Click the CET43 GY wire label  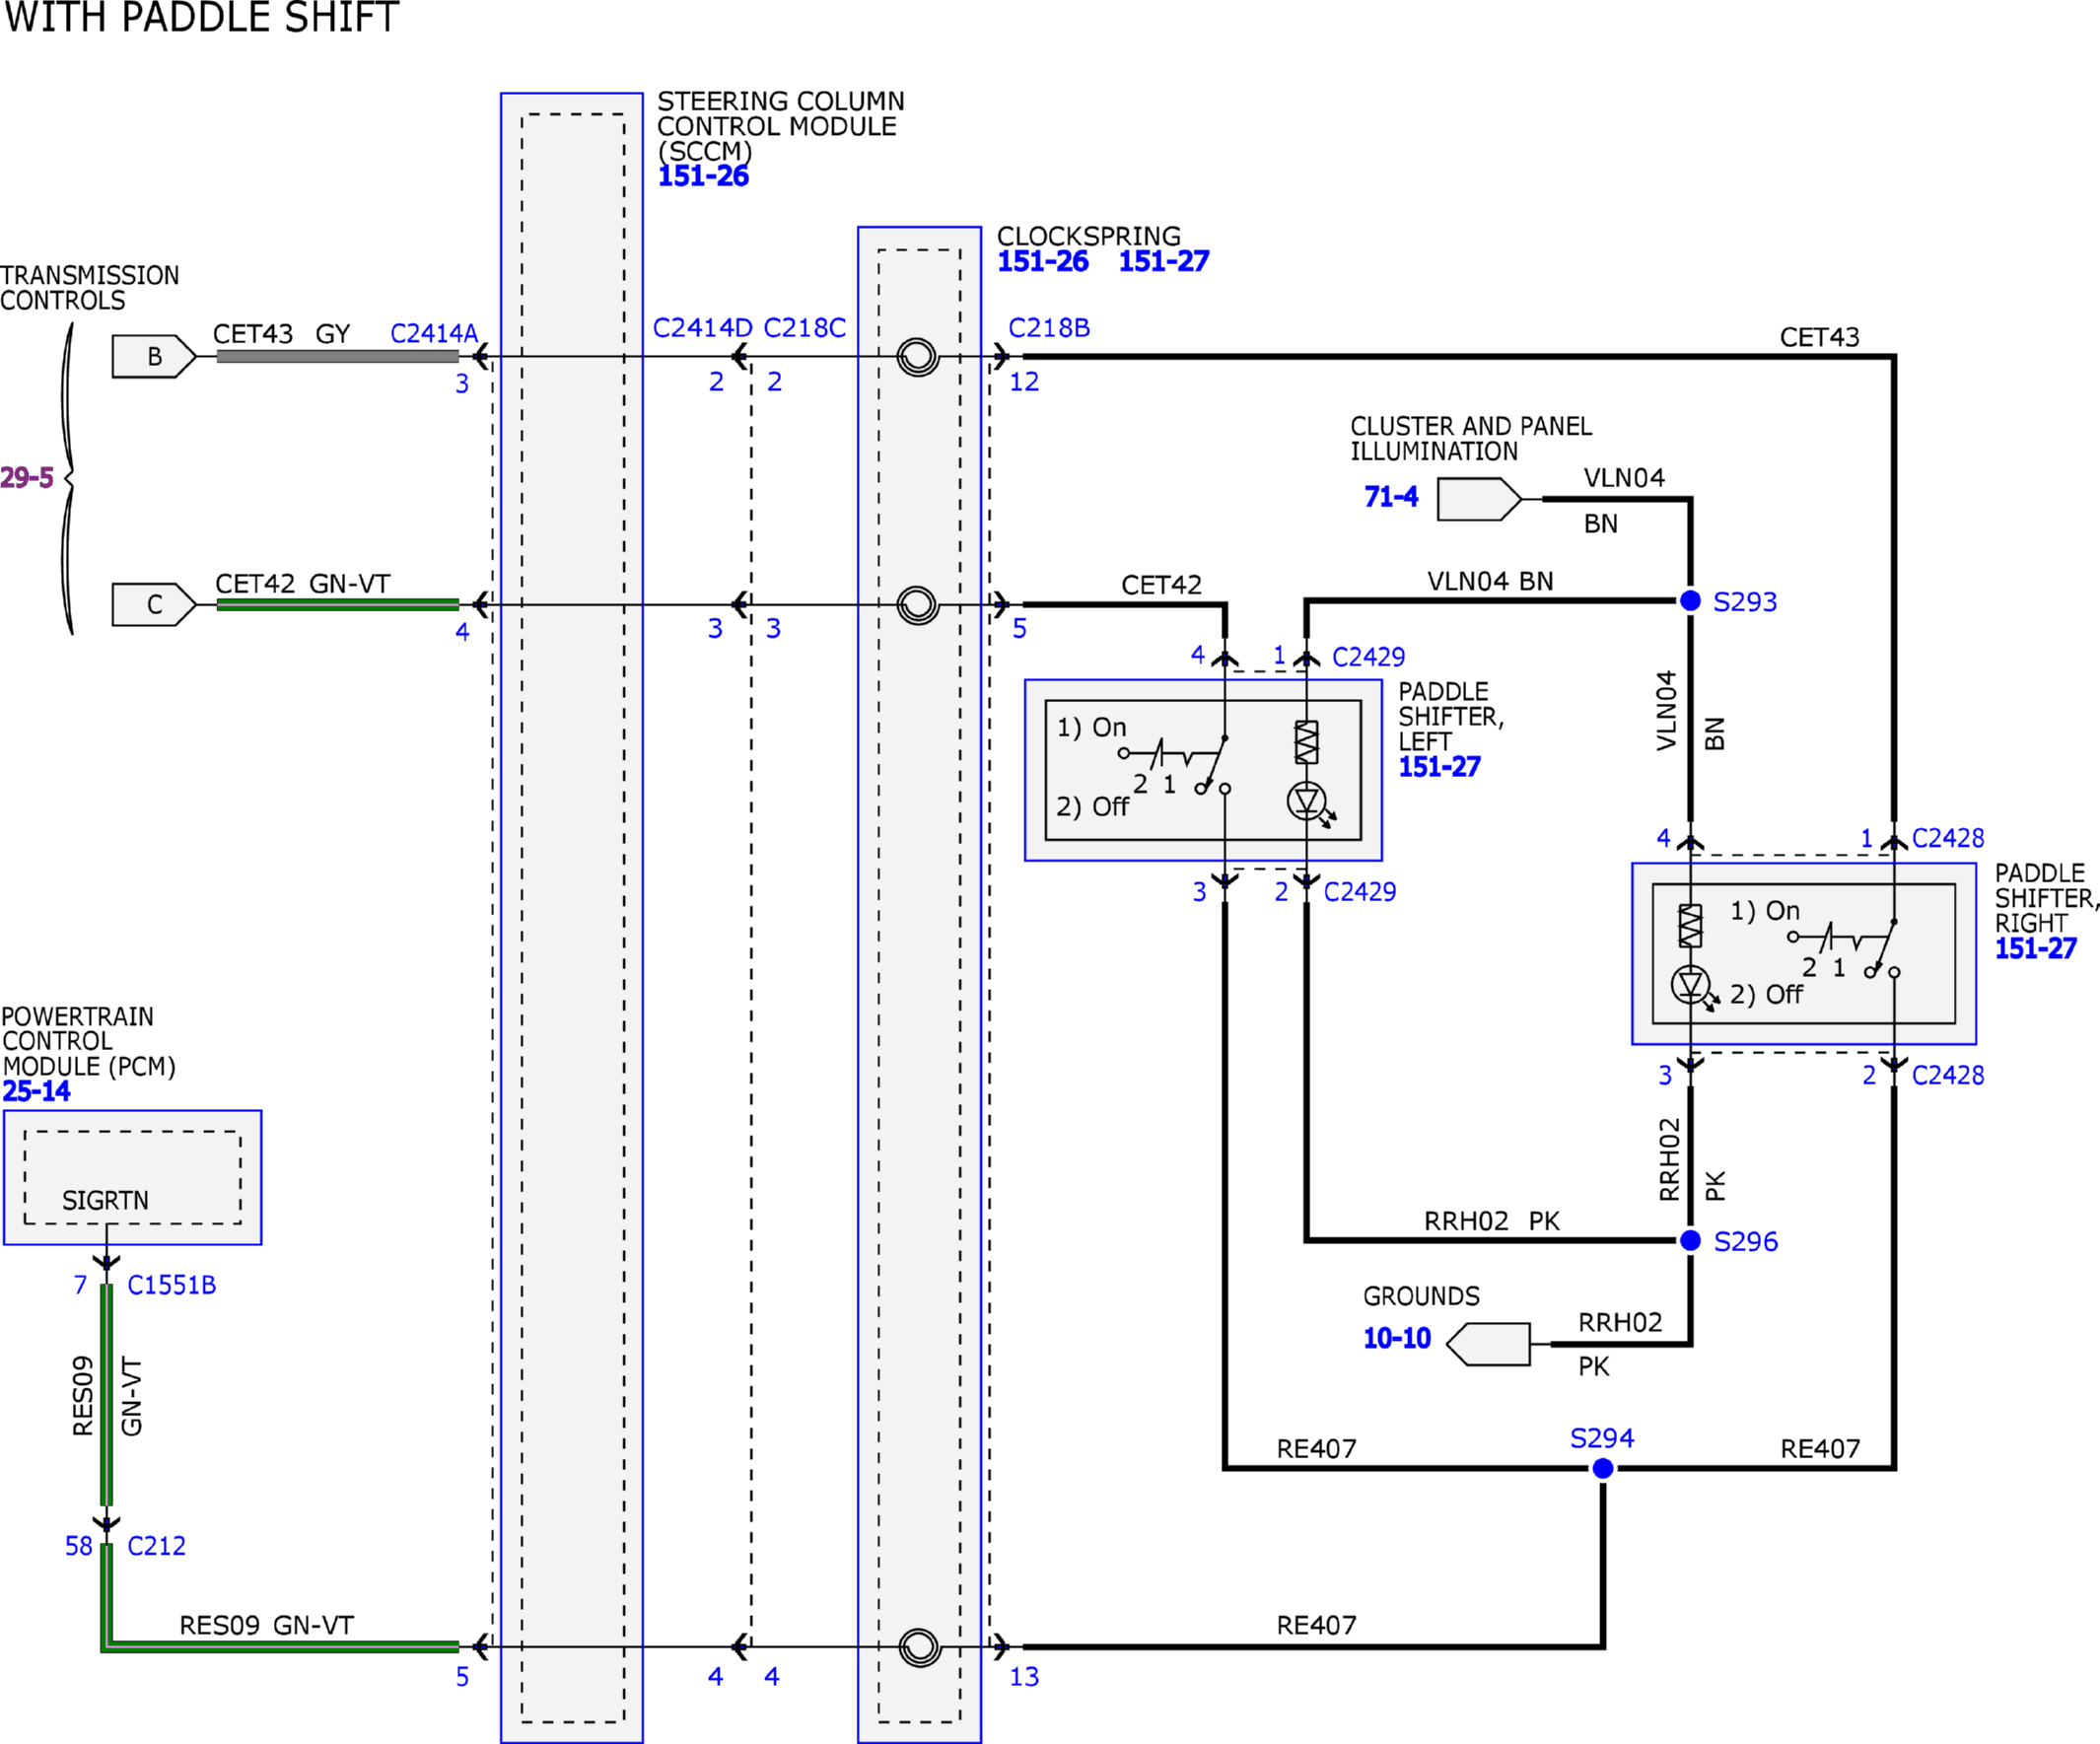click(x=282, y=333)
